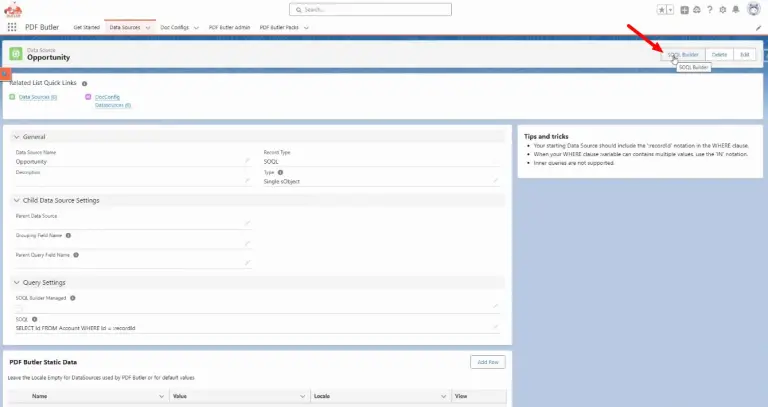Edit SOQL Builder Managed pencil icon
Viewport: 768px width, 407px height.
click(x=495, y=306)
